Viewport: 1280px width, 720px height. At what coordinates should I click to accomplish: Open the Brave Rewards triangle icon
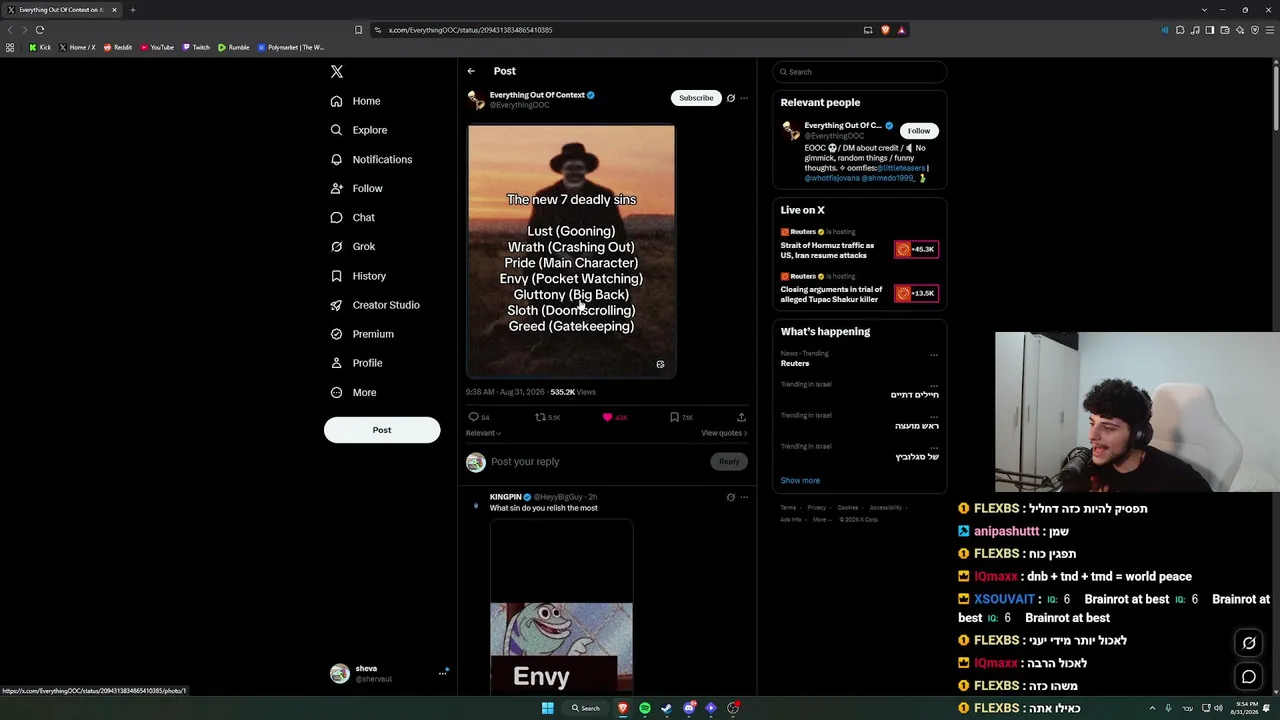pyautogui.click(x=901, y=30)
